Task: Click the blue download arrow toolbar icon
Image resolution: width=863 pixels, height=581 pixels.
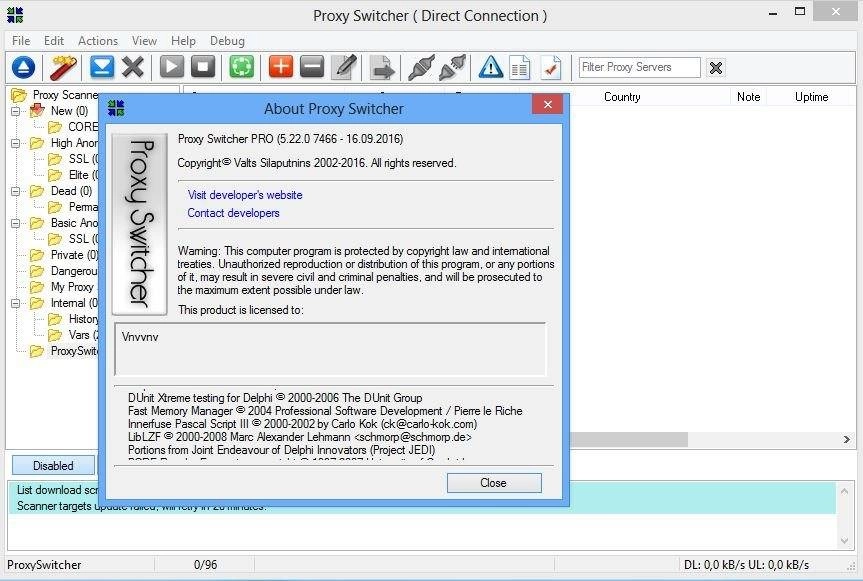Action: click(102, 67)
